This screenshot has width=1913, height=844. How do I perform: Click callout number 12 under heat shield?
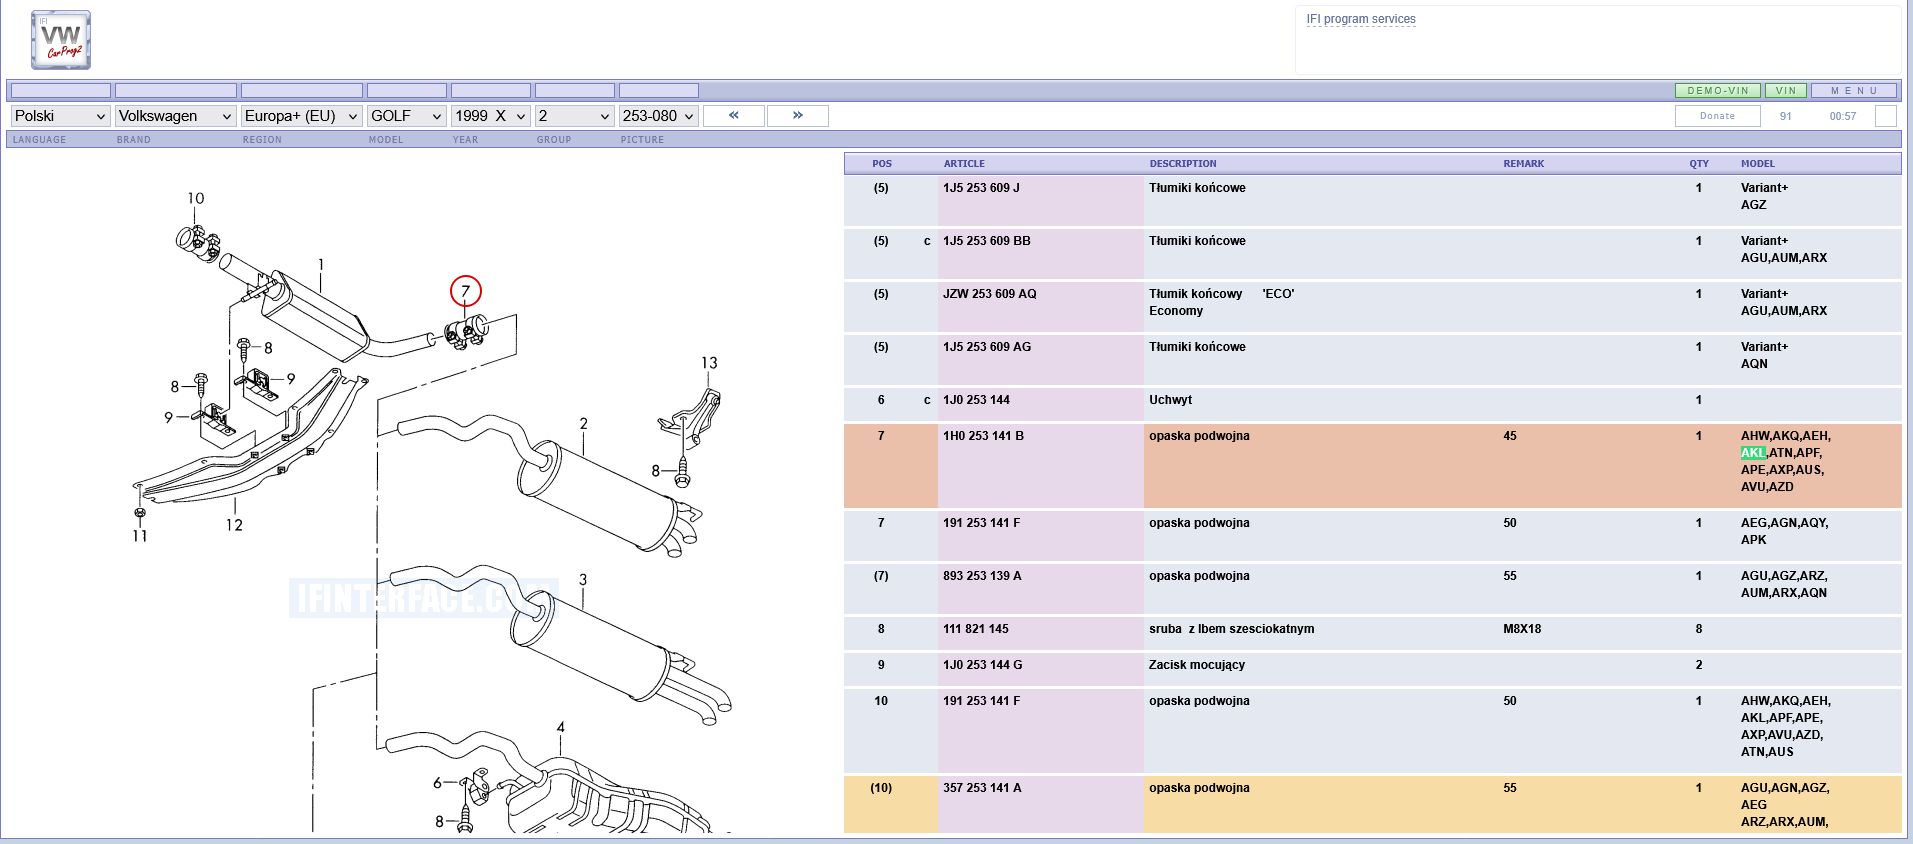tap(234, 525)
